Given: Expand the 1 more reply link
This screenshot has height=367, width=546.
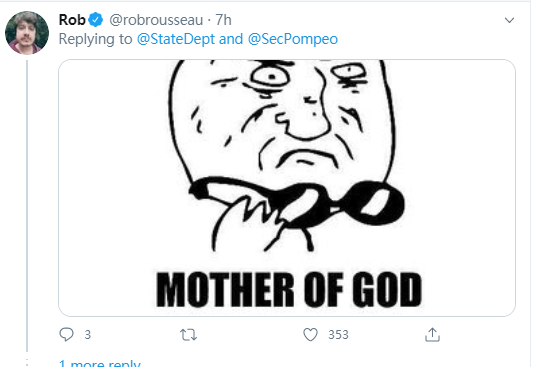Looking at the screenshot, I should [x=100, y=363].
